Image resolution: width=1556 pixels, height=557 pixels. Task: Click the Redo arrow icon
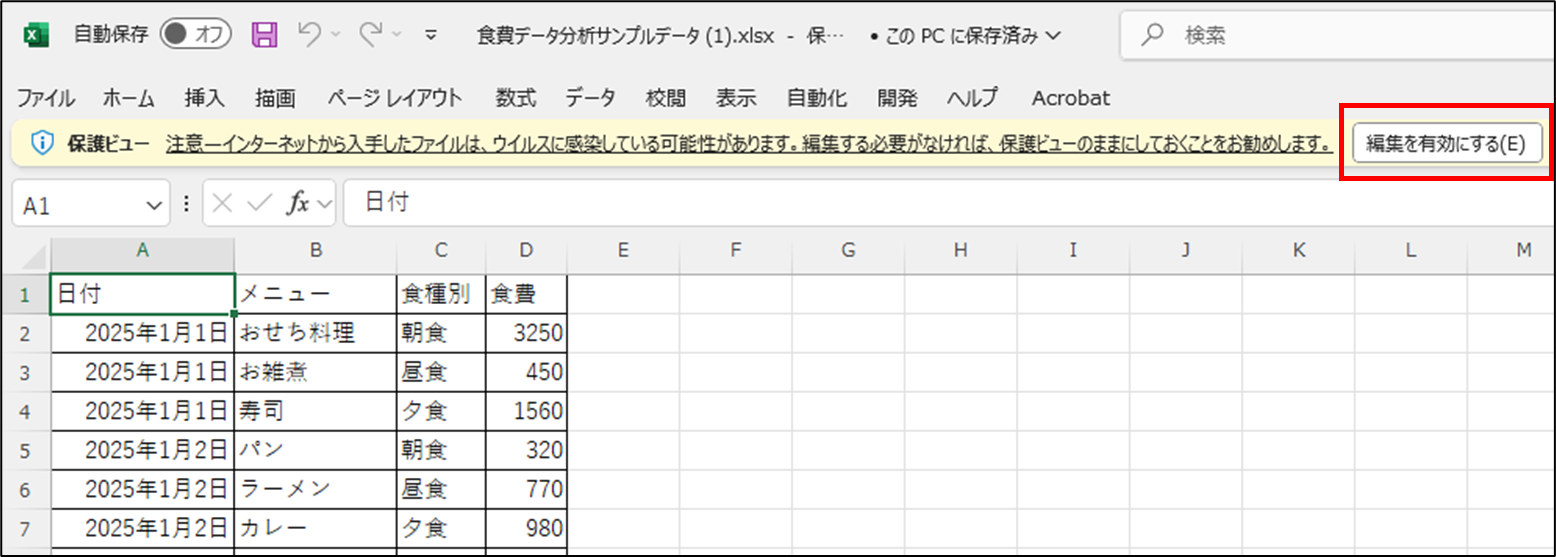tap(371, 35)
